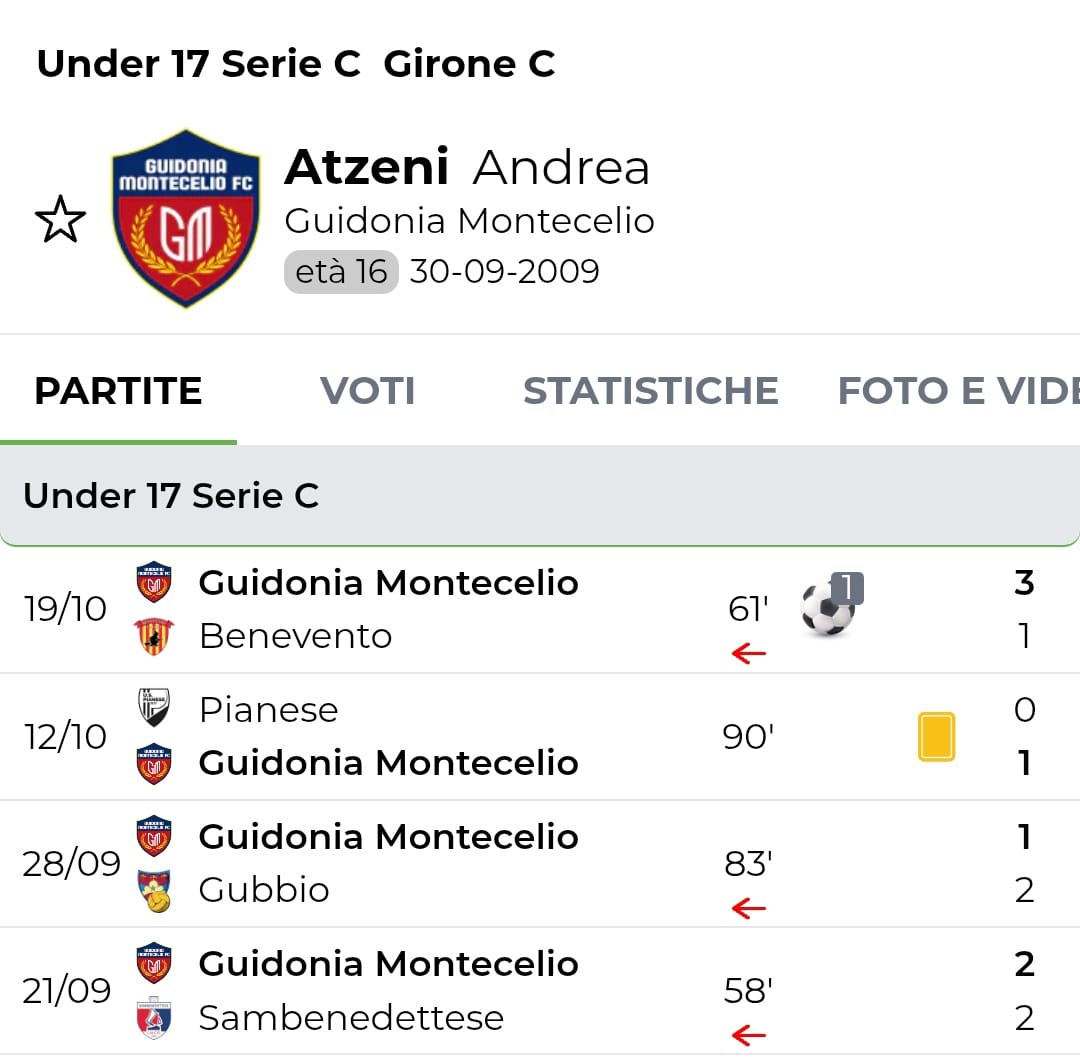Screen dimensions: 1080x1059
Task: Click the red substitution arrow under 83'
Action: point(748,908)
